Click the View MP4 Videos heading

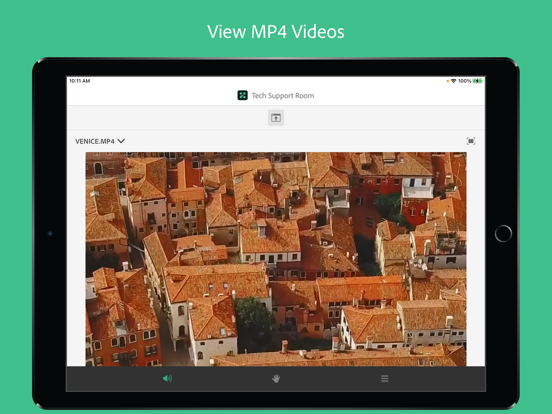point(276,32)
